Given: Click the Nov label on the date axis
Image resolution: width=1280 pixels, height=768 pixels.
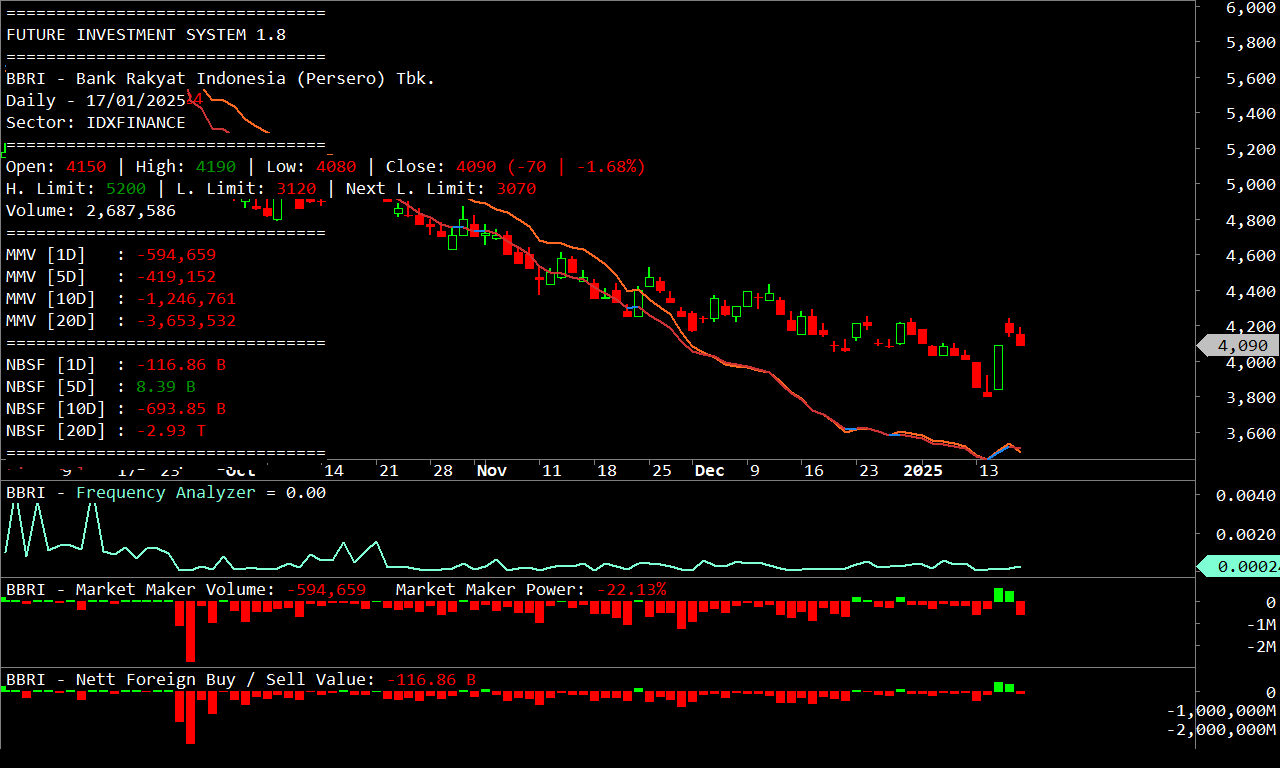Looking at the screenshot, I should coord(491,470).
